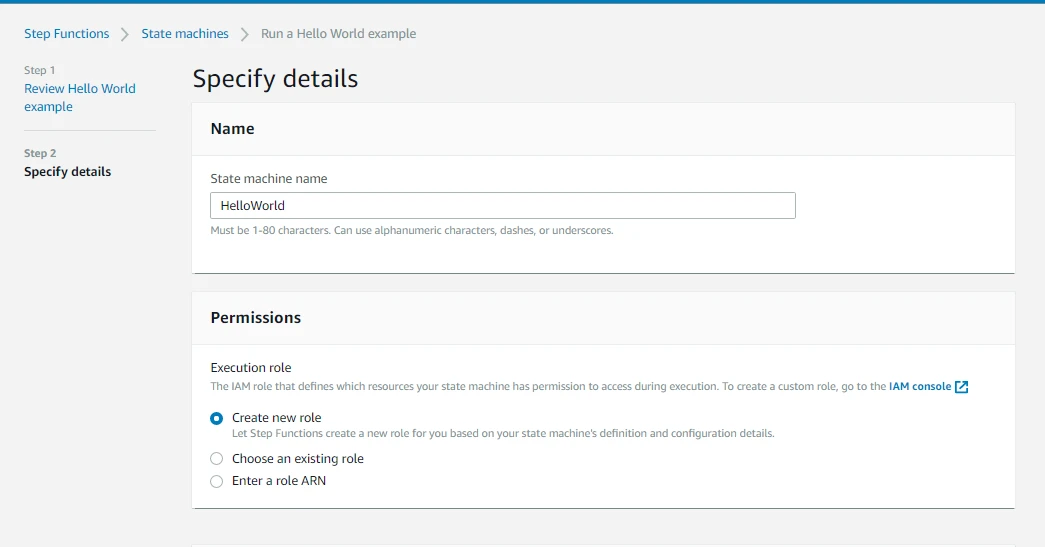Focus the State machine name text field
The height and width of the screenshot is (547, 1045).
(x=502, y=206)
